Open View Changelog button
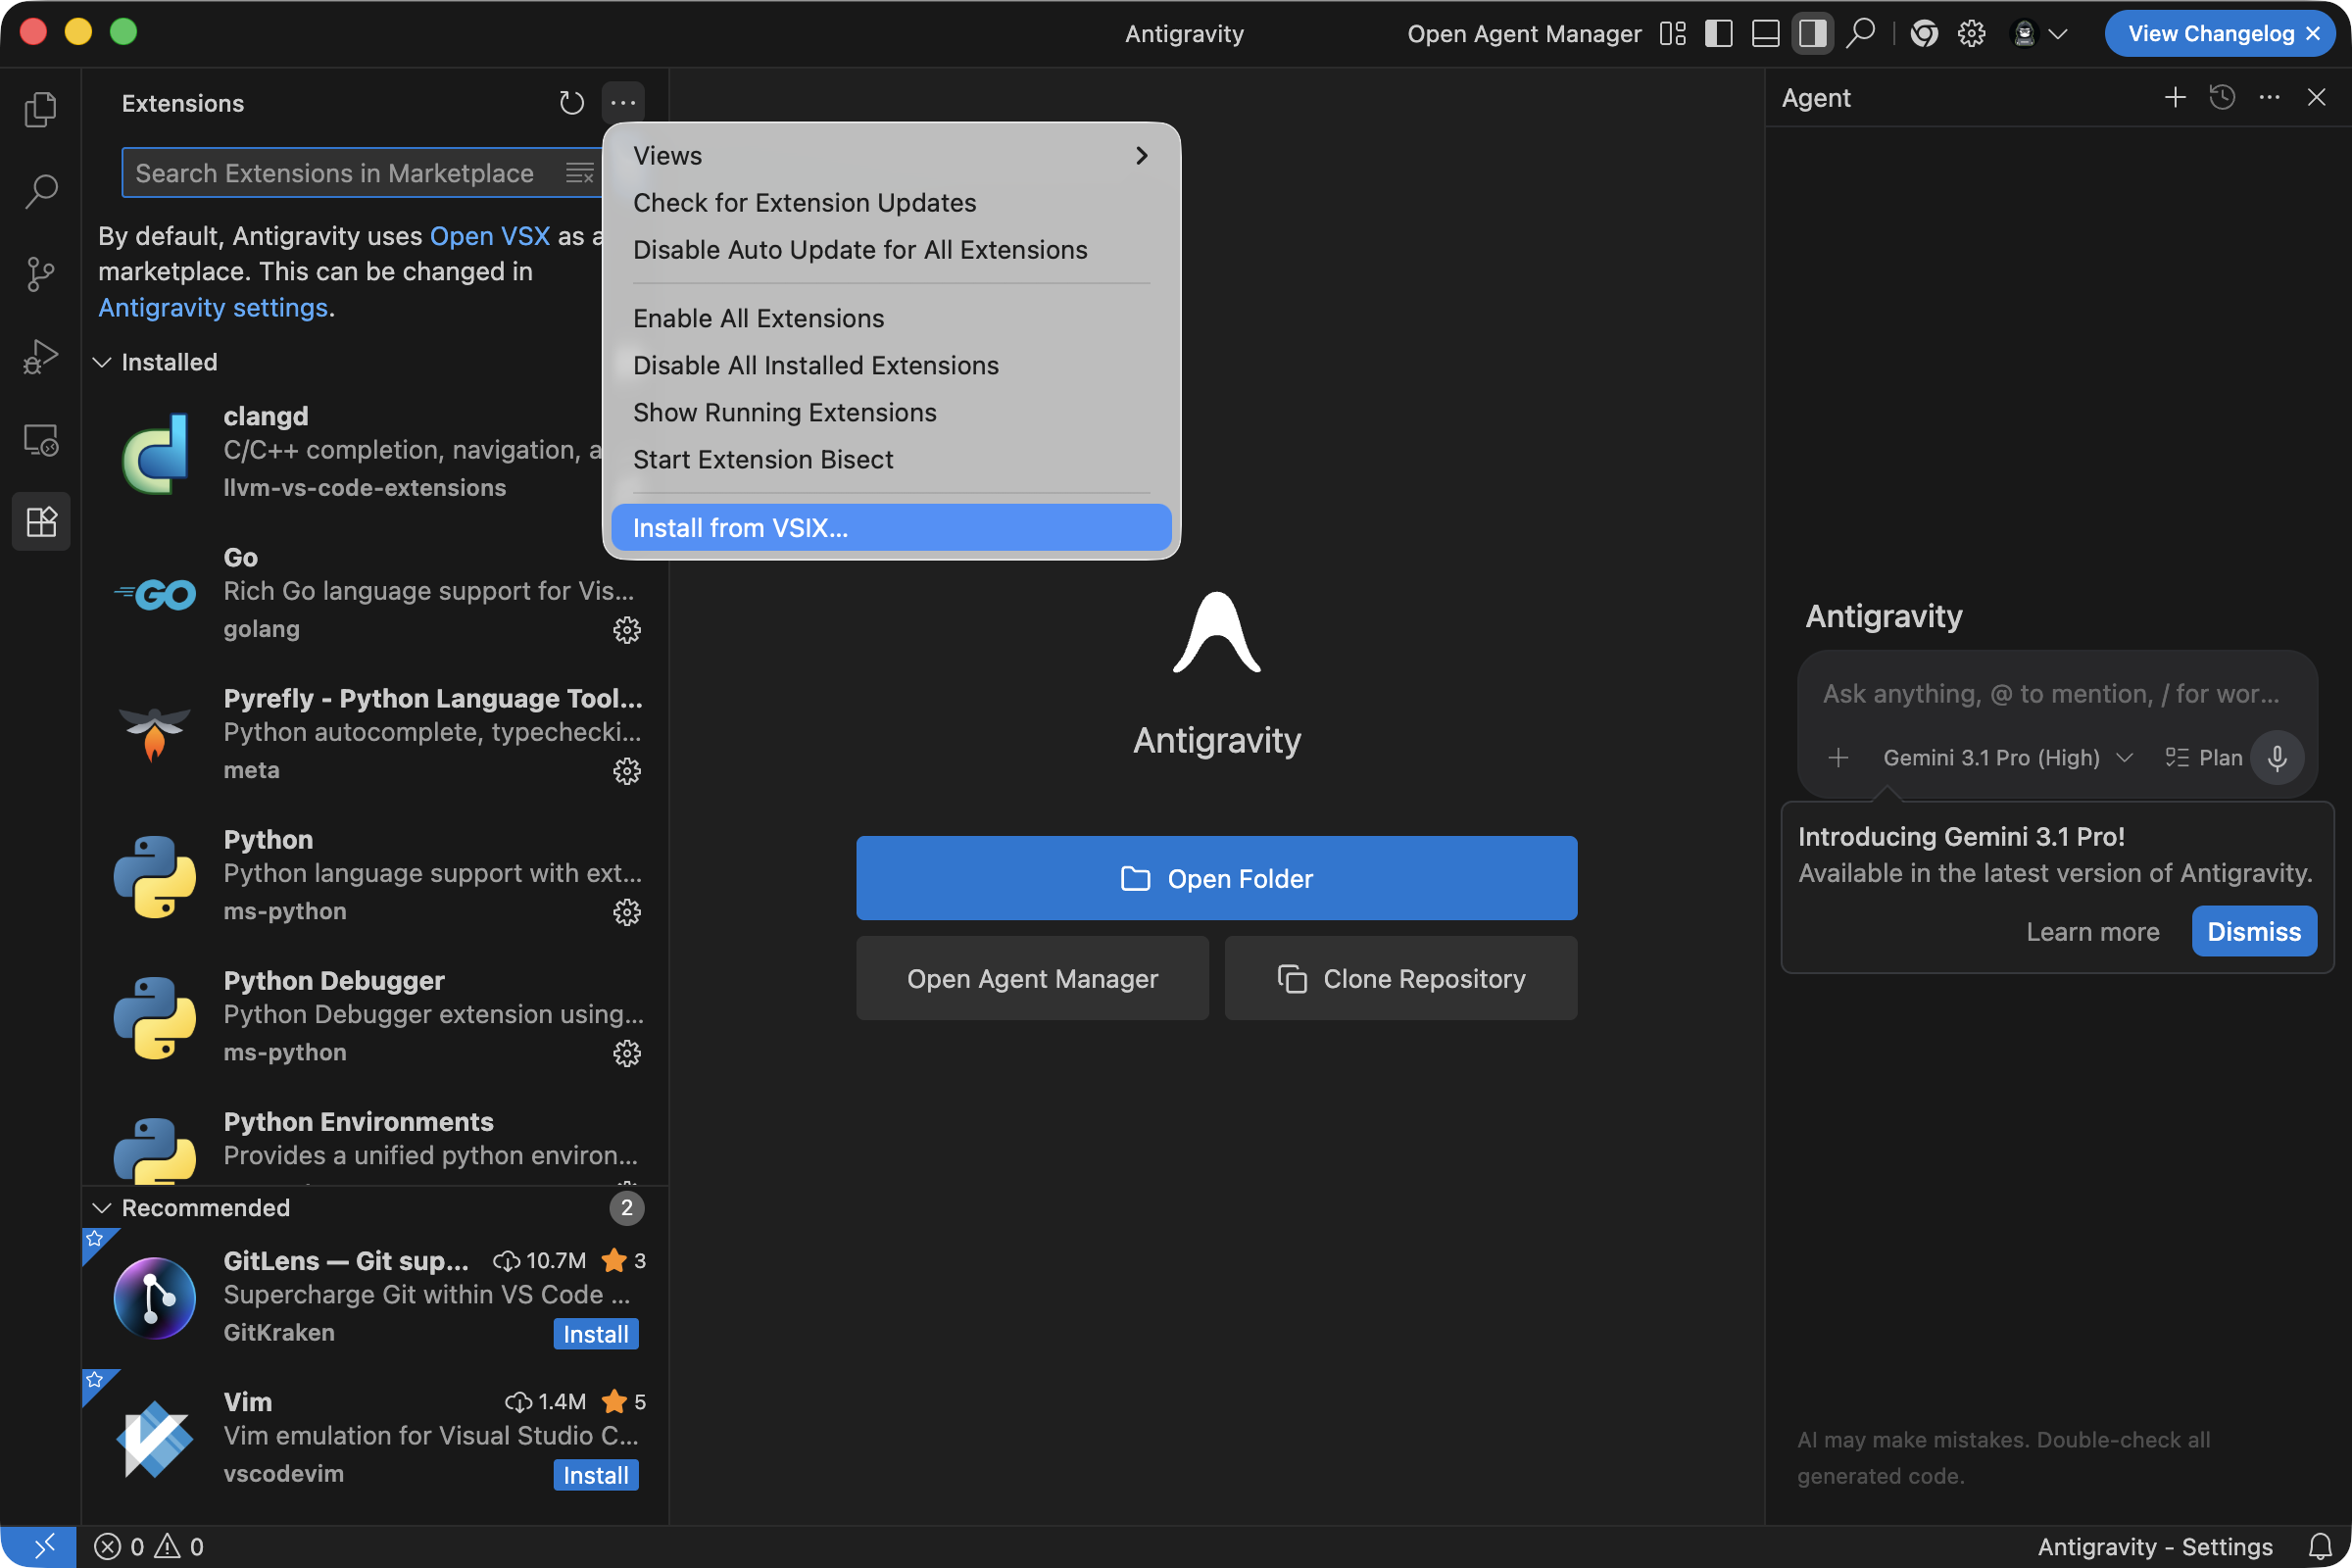 2210,34
